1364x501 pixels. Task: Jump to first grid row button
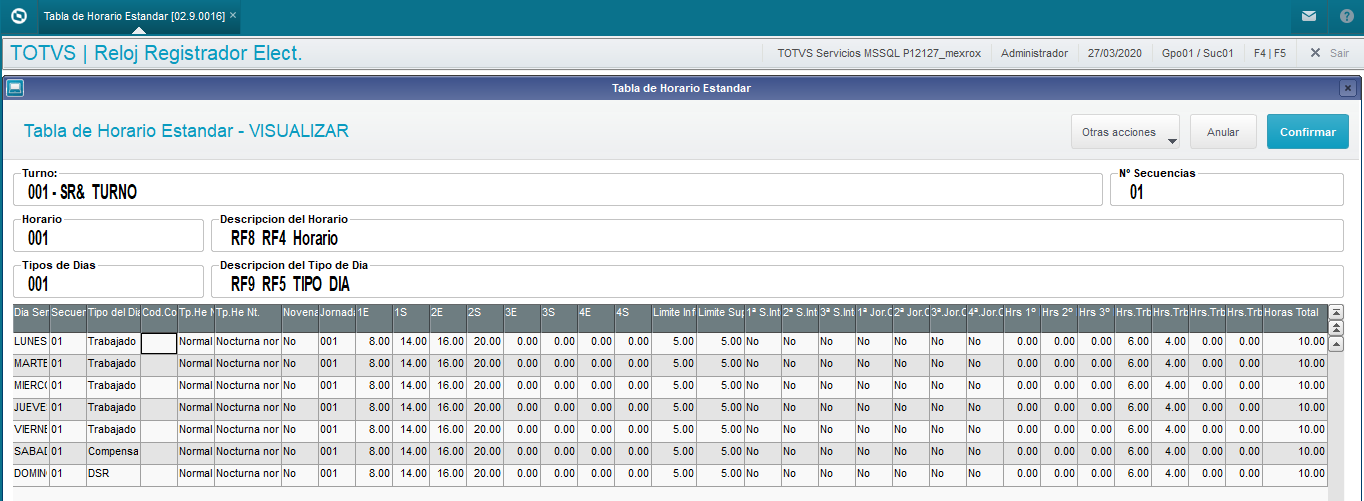1336,312
